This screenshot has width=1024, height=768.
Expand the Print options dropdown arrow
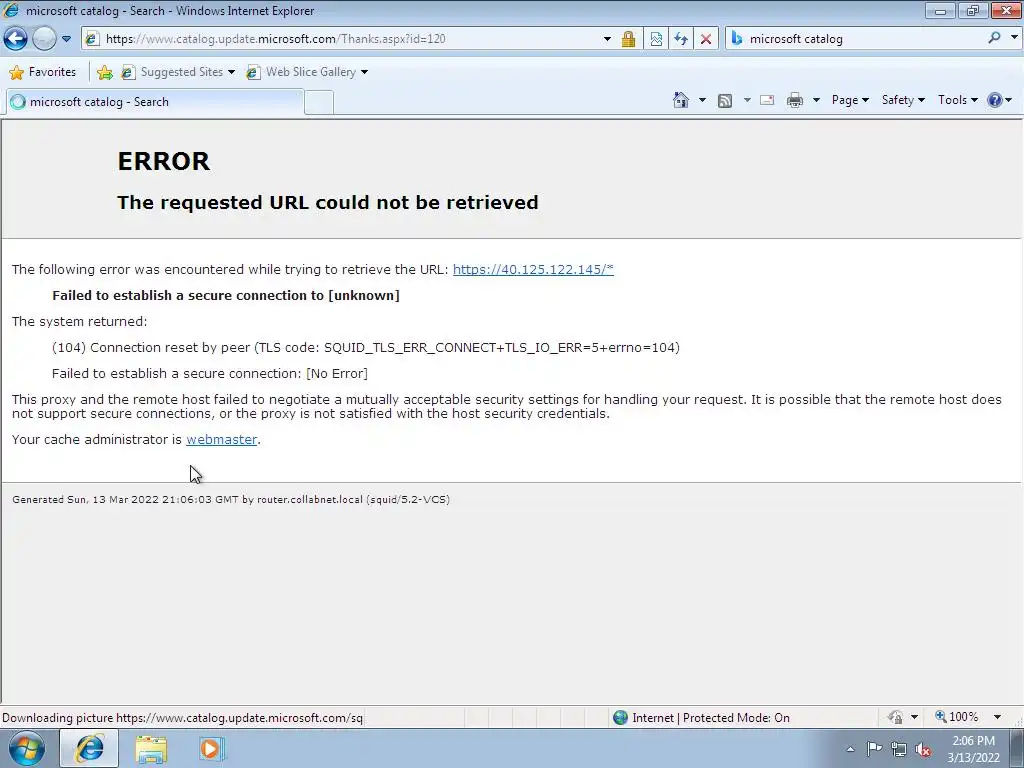click(816, 100)
